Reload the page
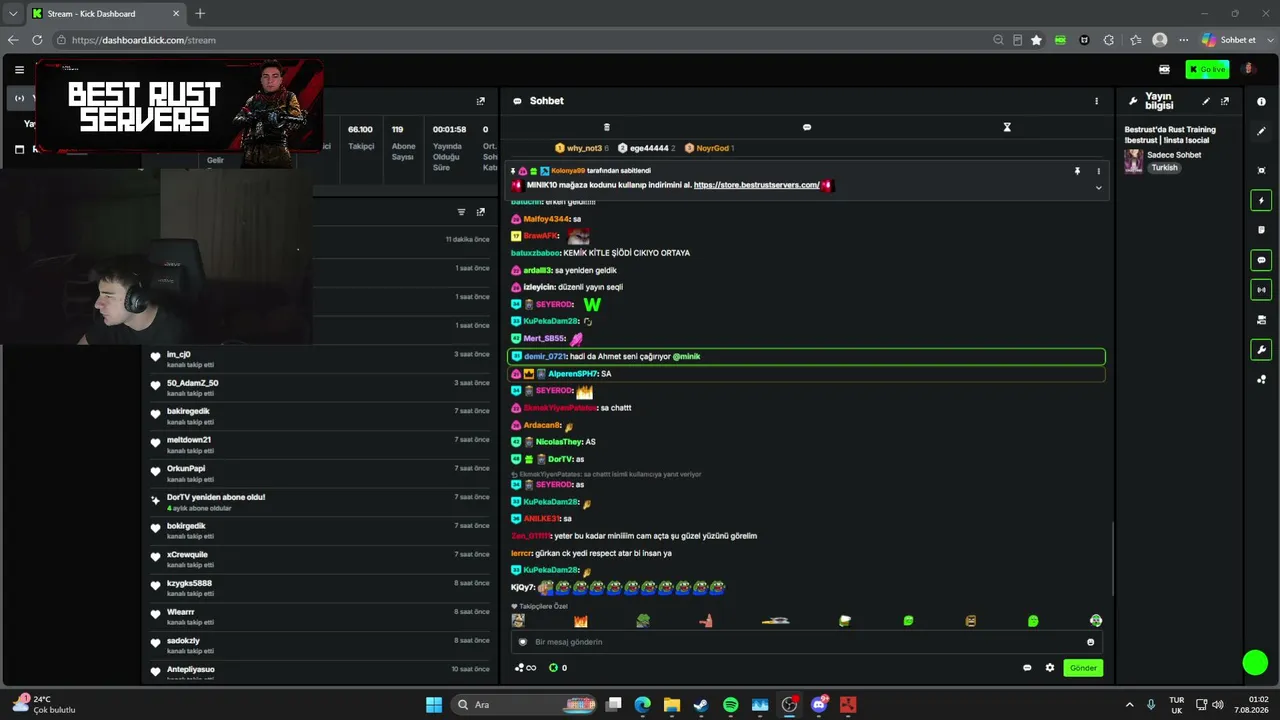1280x720 pixels. pyautogui.click(x=37, y=40)
